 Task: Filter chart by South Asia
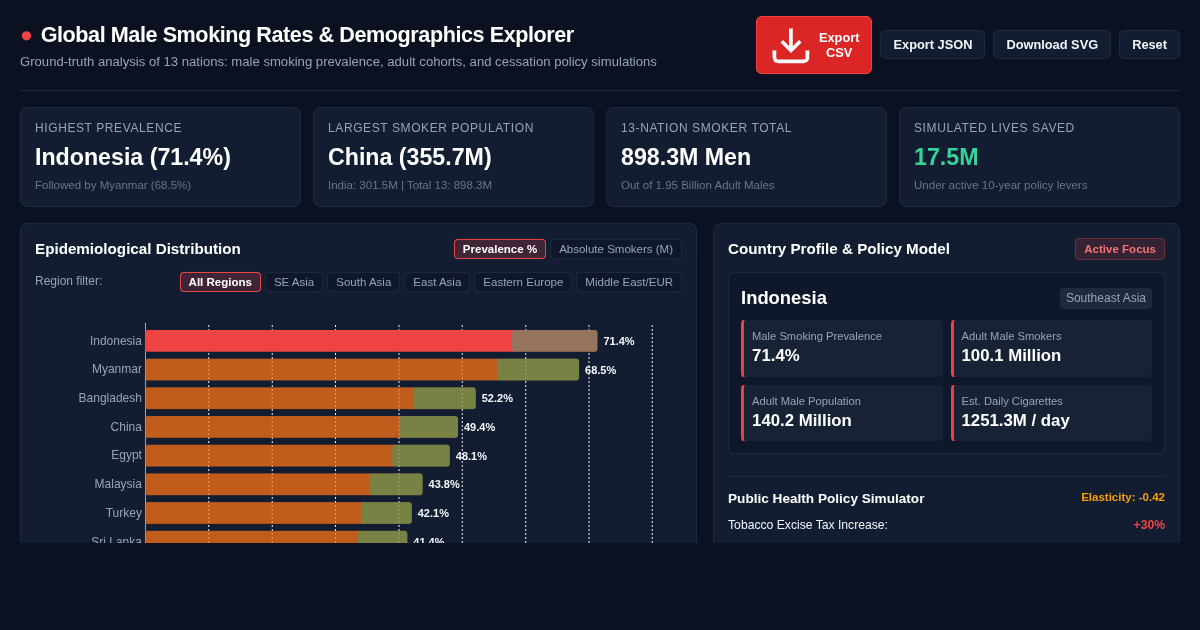tap(363, 282)
